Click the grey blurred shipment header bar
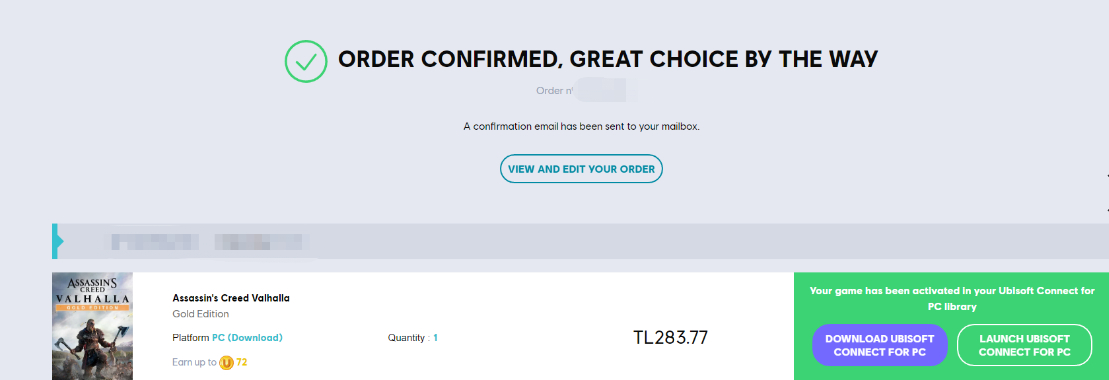Image resolution: width=1109 pixels, height=380 pixels. tap(580, 241)
